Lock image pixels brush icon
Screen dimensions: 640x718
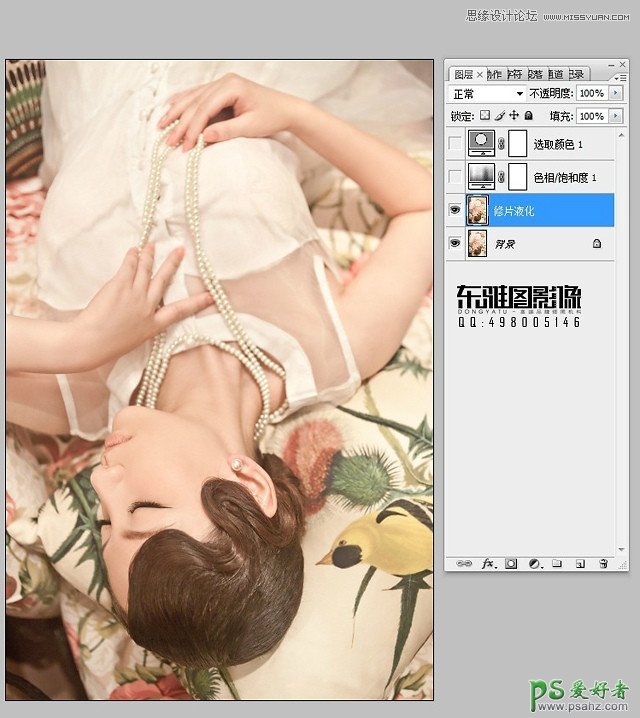pos(499,116)
